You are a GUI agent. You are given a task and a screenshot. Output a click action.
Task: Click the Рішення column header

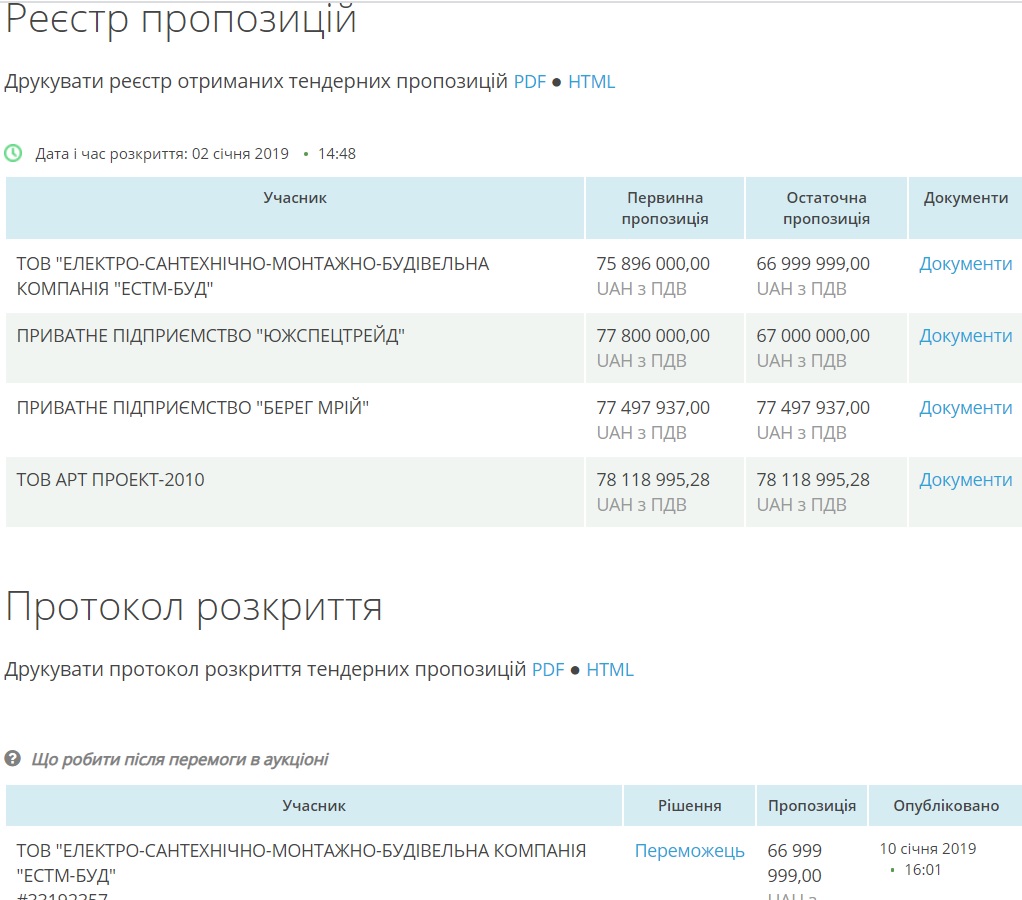(x=689, y=806)
